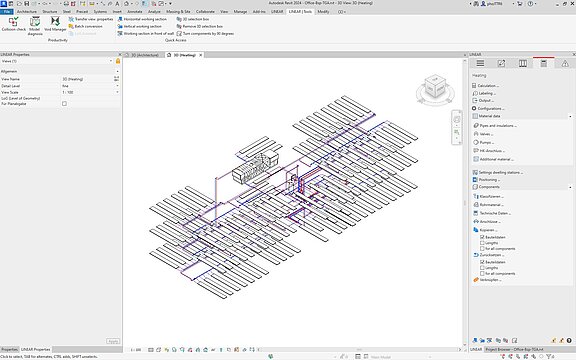576x360 pixels.
Task: Close the 3D (Heating) view tab
Action: coord(201,55)
